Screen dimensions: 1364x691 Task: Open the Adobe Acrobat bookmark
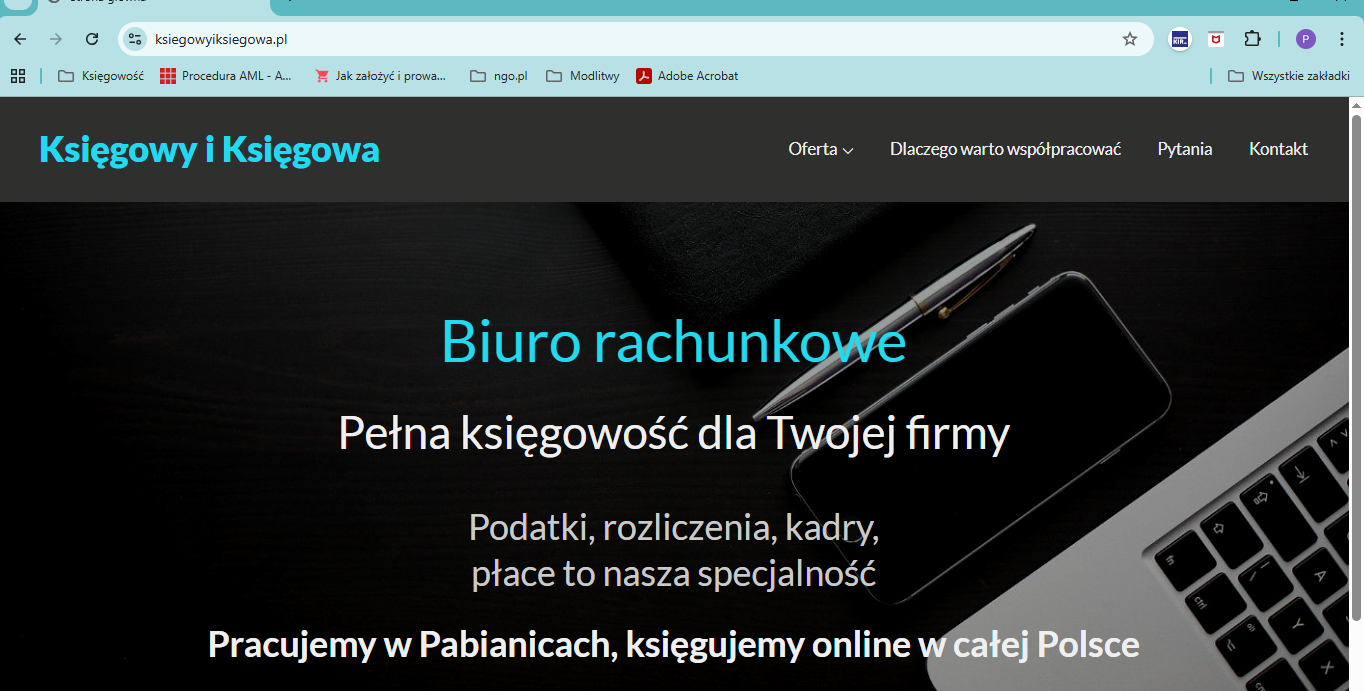(x=687, y=76)
